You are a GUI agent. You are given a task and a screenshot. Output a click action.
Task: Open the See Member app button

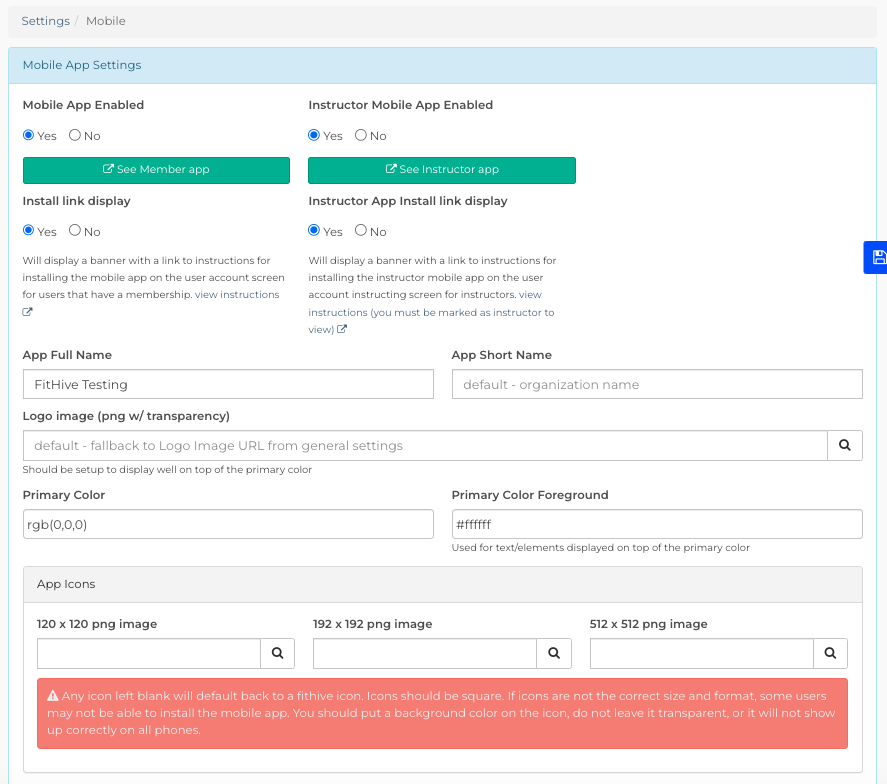(156, 170)
